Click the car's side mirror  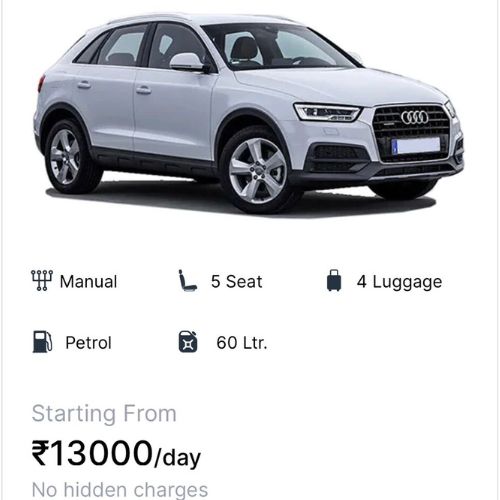click(188, 62)
